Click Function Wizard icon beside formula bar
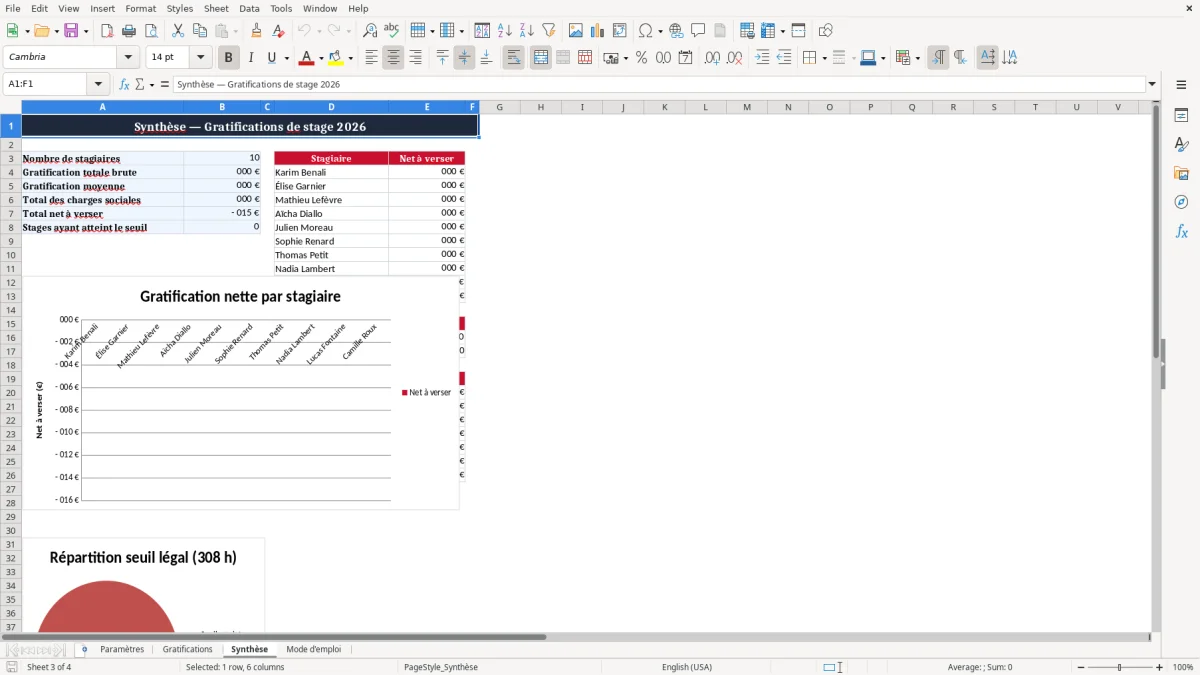1200x675 pixels. tap(125, 85)
